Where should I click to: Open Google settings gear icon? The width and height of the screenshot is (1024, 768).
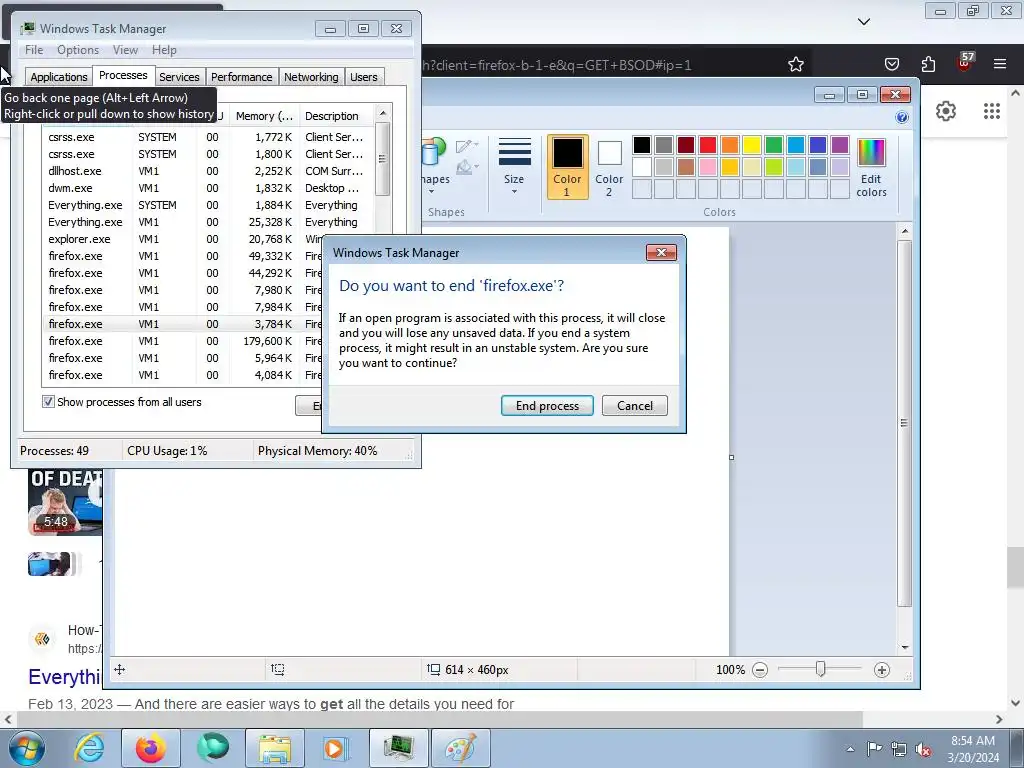coord(946,111)
